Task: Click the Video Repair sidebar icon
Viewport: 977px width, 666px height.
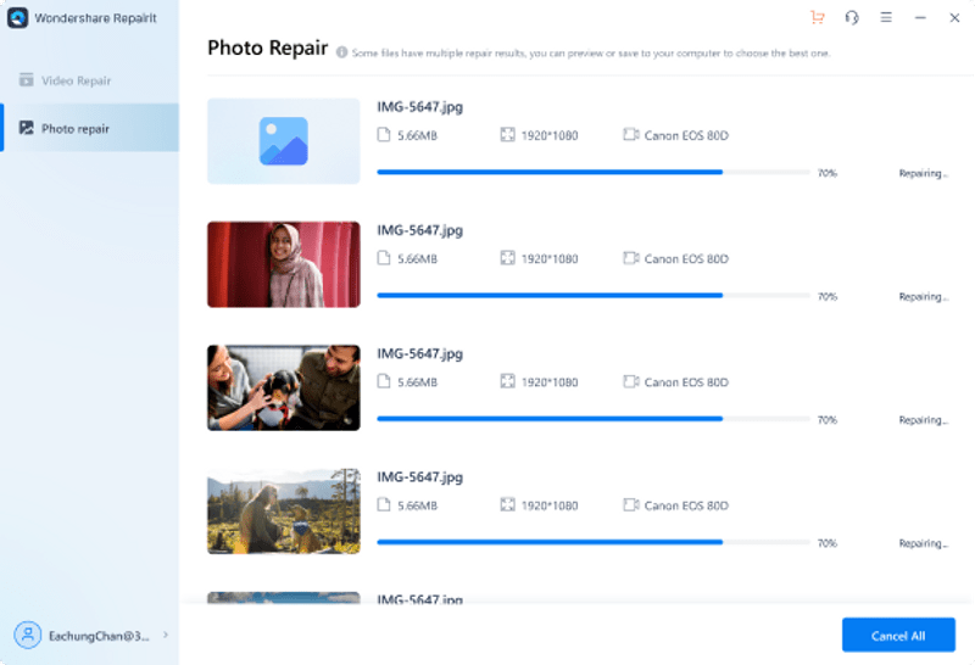Action: (x=26, y=80)
